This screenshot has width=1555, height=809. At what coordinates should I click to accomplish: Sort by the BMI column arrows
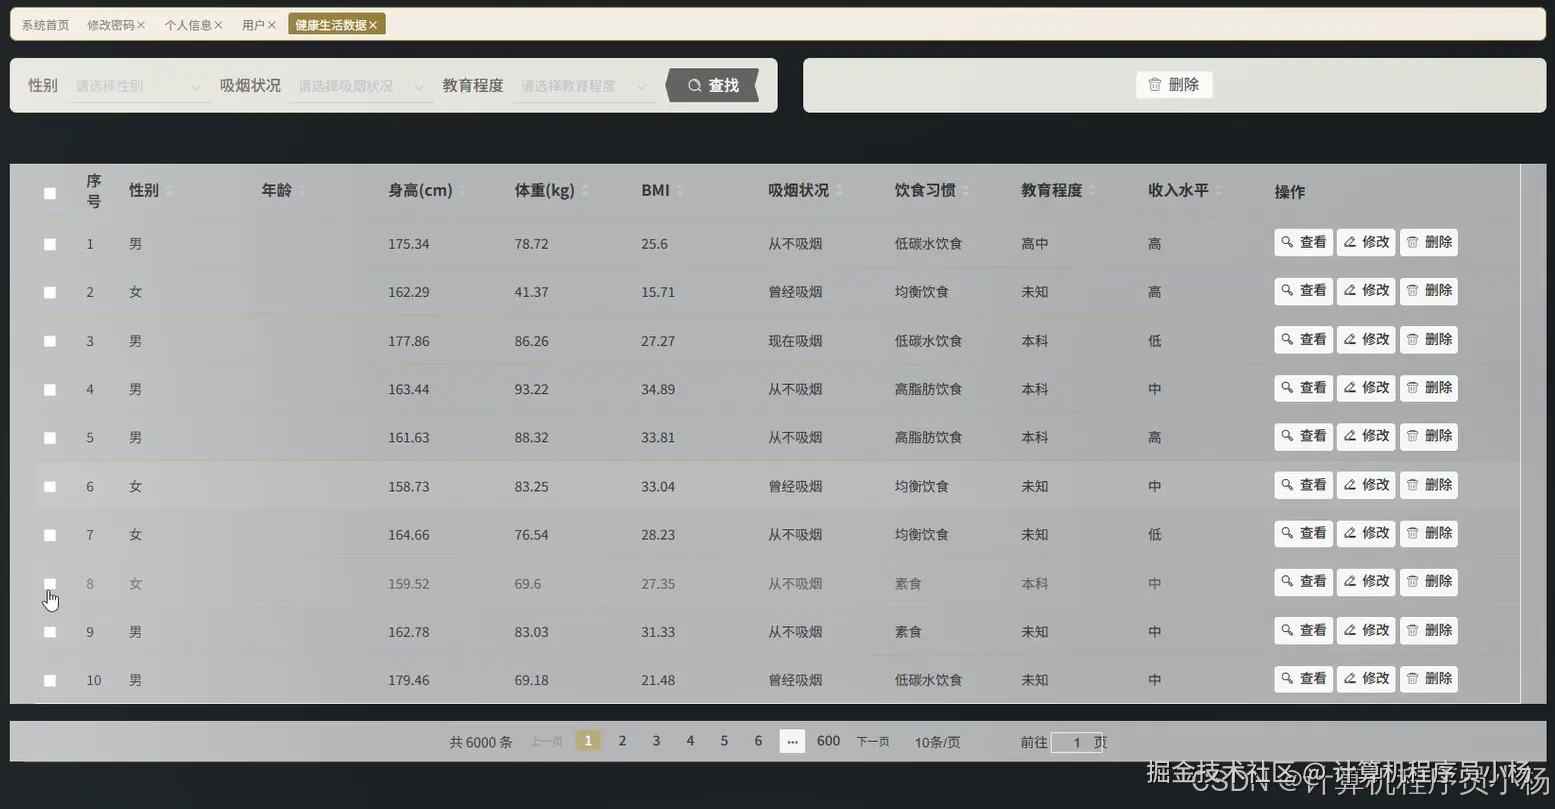click(679, 191)
